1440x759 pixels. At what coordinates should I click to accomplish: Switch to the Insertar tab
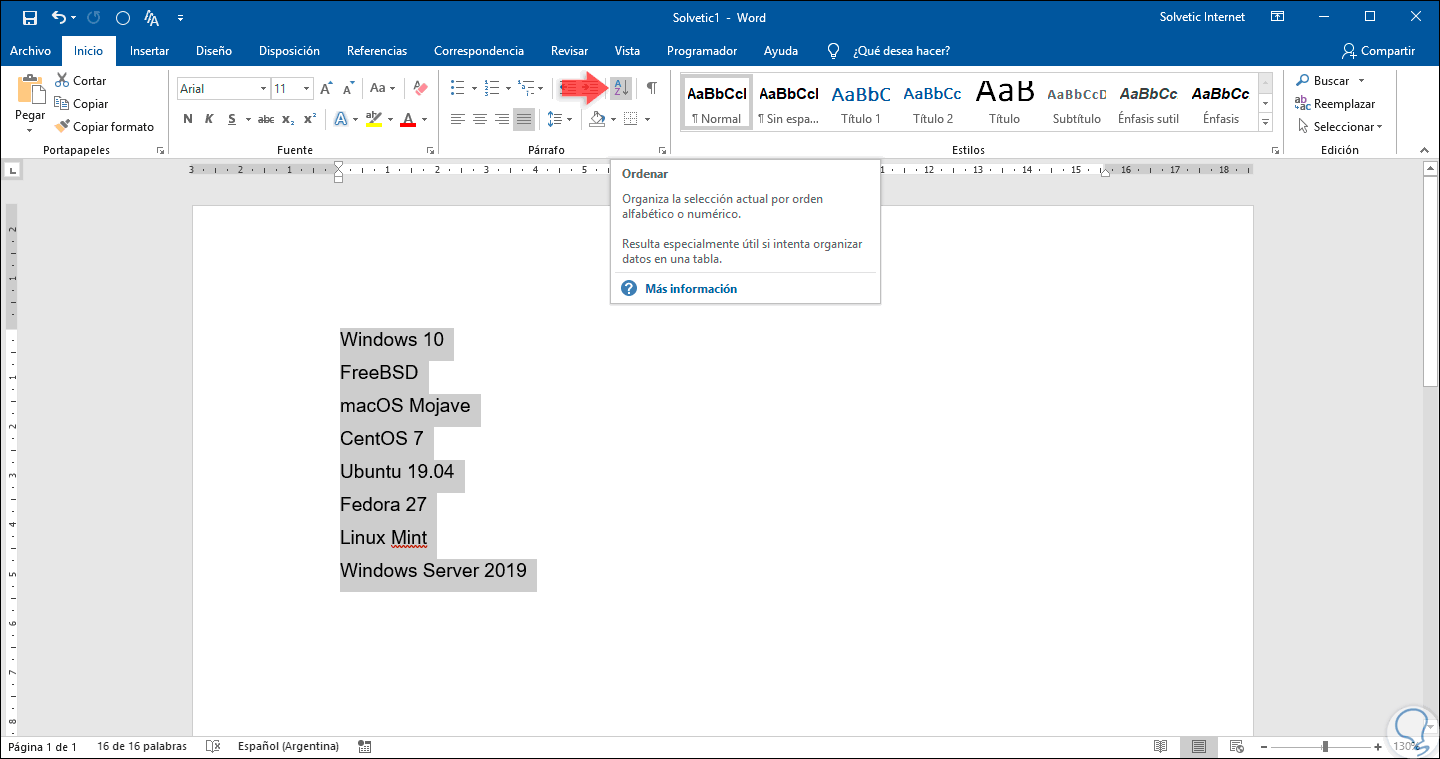150,51
